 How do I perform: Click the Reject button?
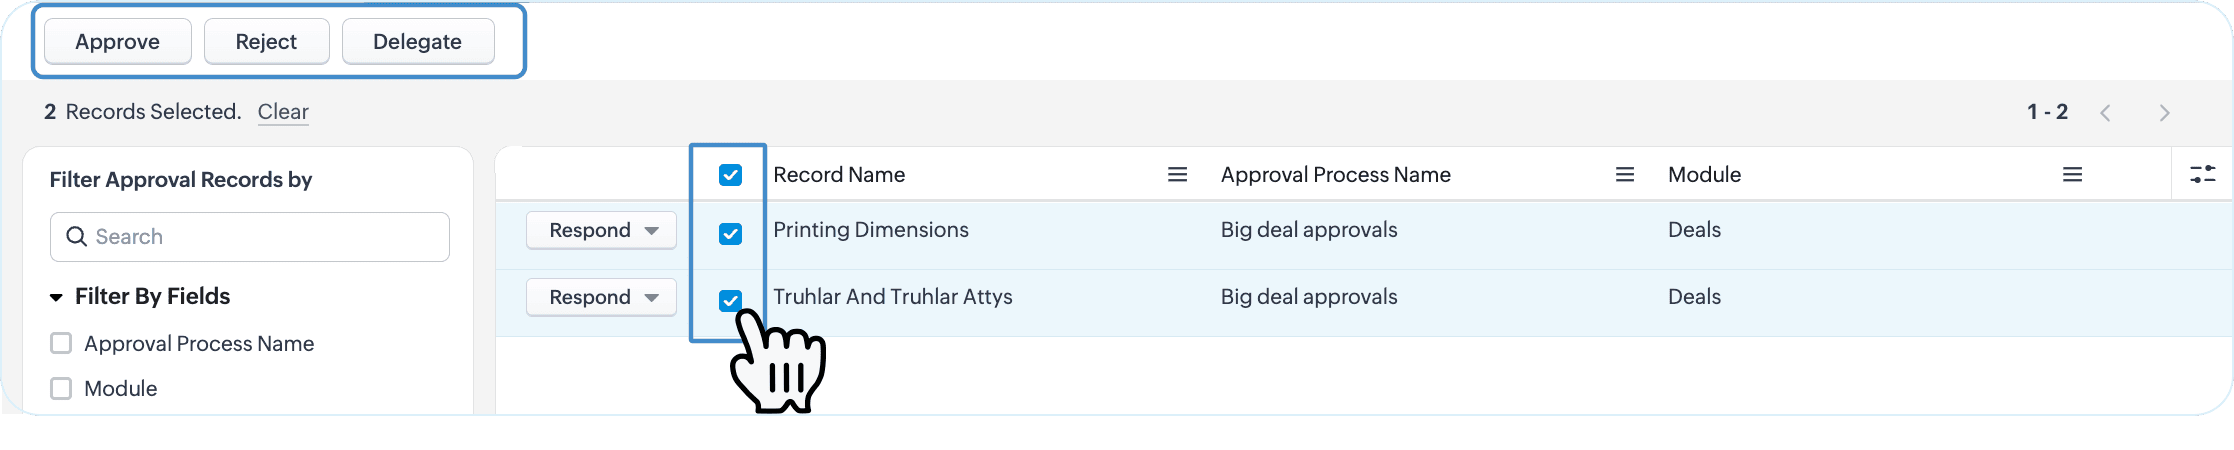coord(266,42)
